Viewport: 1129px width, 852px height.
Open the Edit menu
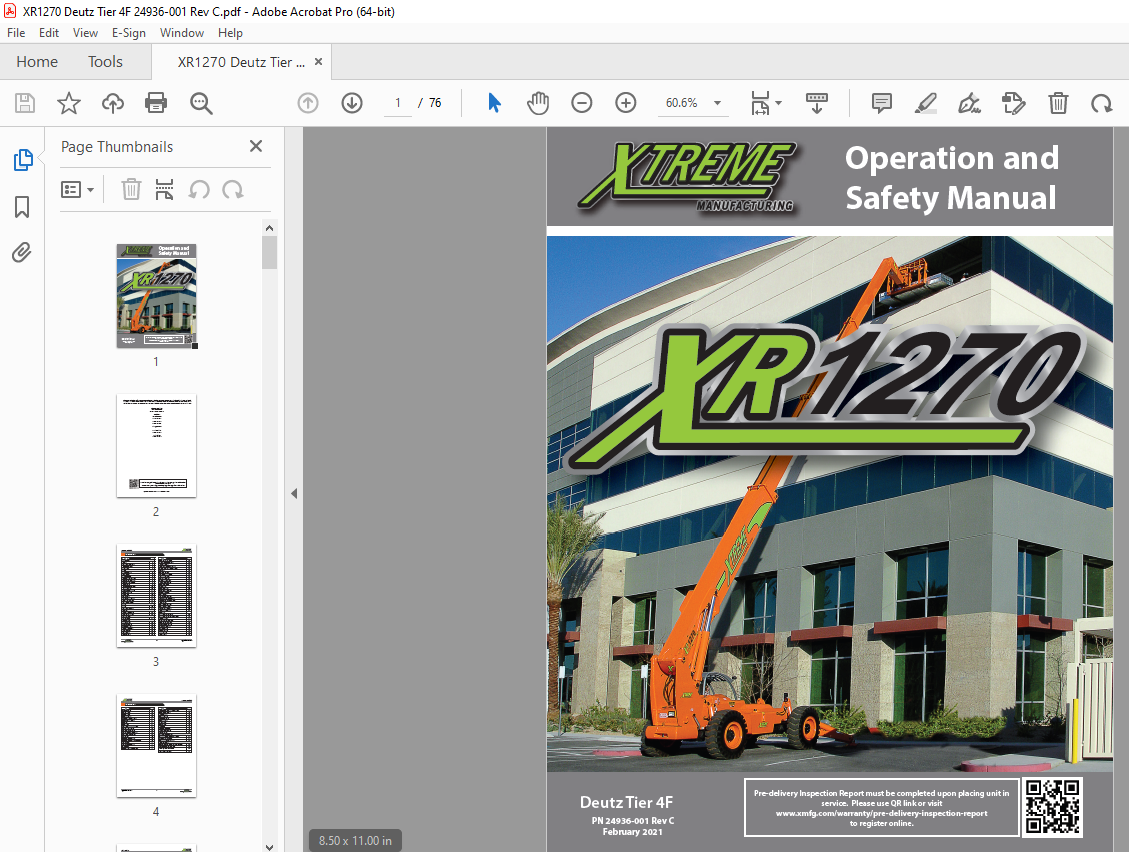pos(49,33)
